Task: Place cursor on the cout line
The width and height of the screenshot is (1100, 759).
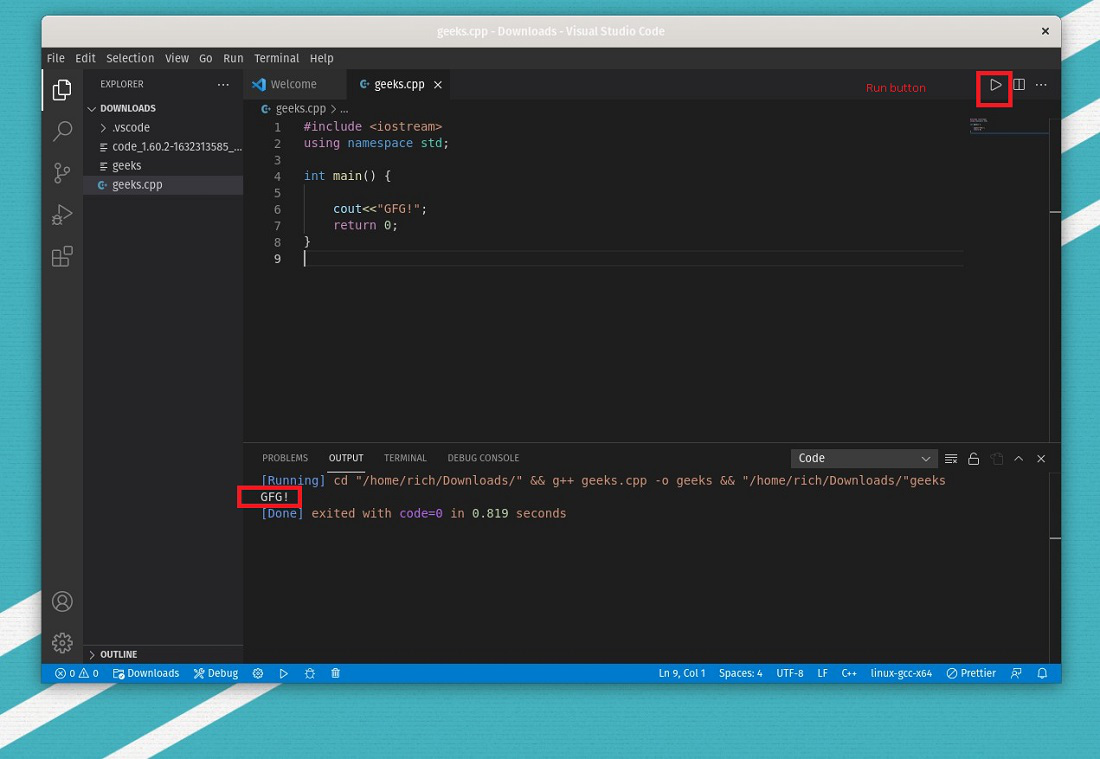Action: click(x=380, y=209)
